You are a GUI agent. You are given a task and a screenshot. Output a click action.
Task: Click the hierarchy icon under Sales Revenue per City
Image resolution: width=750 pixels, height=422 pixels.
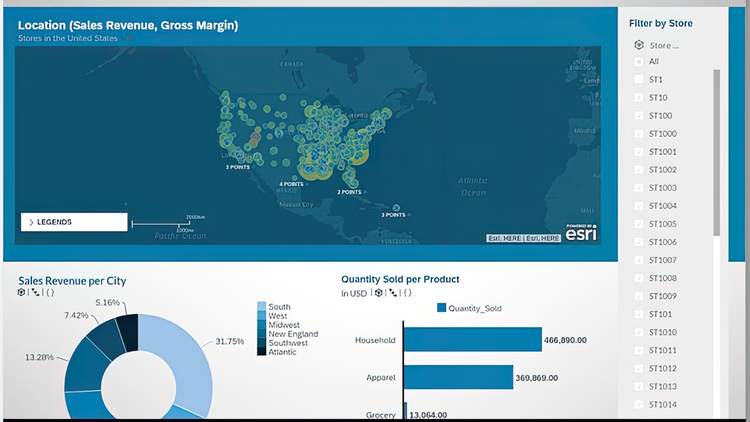[x=35, y=292]
